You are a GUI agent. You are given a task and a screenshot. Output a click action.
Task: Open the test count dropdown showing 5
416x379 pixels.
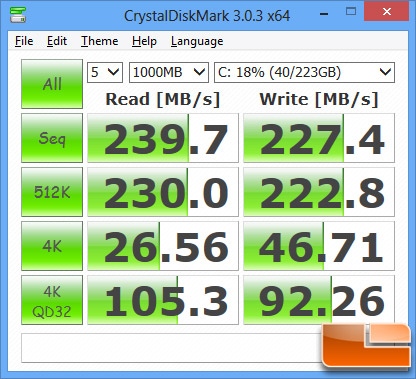pyautogui.click(x=105, y=72)
